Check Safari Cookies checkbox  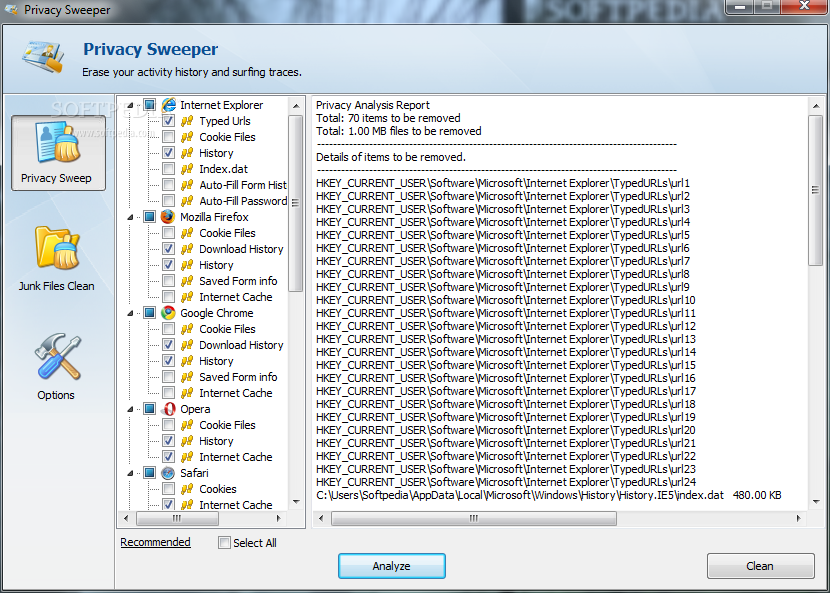click(168, 489)
